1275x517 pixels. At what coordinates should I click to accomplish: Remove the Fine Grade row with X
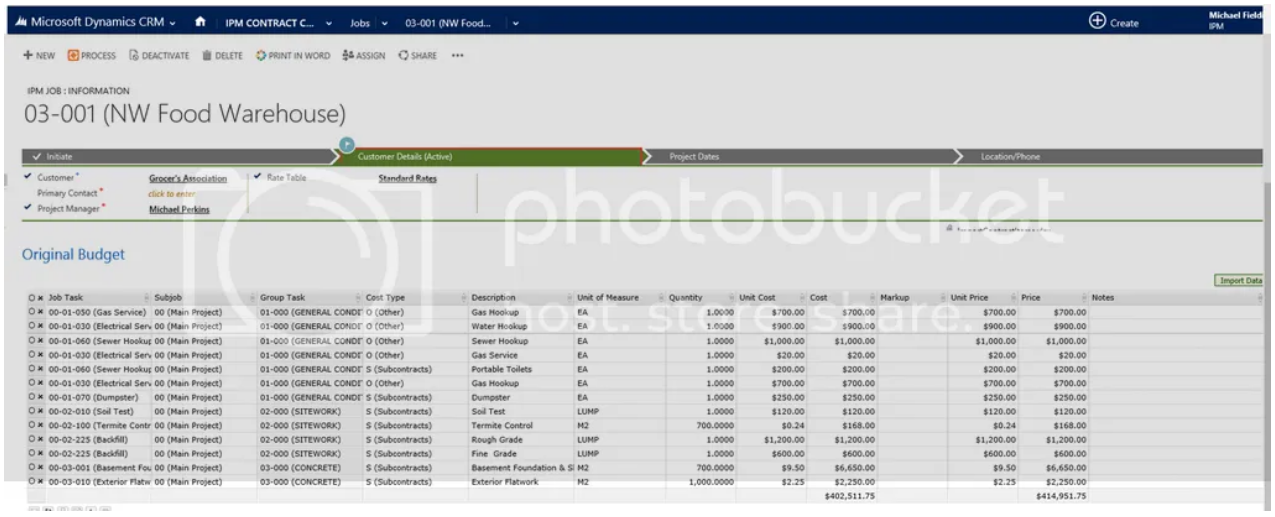tap(41, 452)
